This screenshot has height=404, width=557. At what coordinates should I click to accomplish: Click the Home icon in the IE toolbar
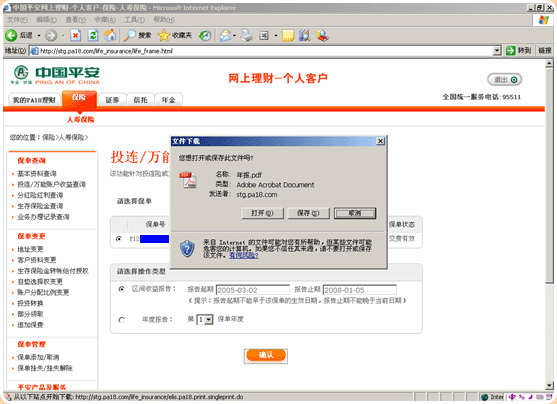110,35
